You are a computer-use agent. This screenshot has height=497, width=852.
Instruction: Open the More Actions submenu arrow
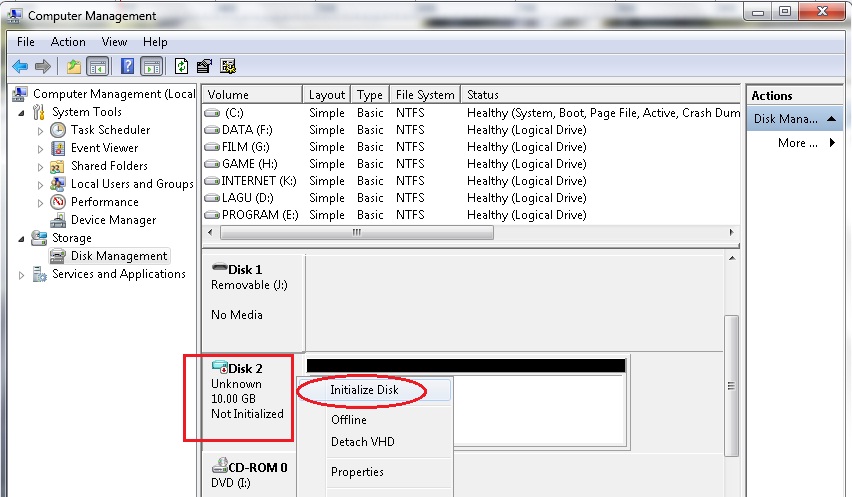[x=832, y=143]
